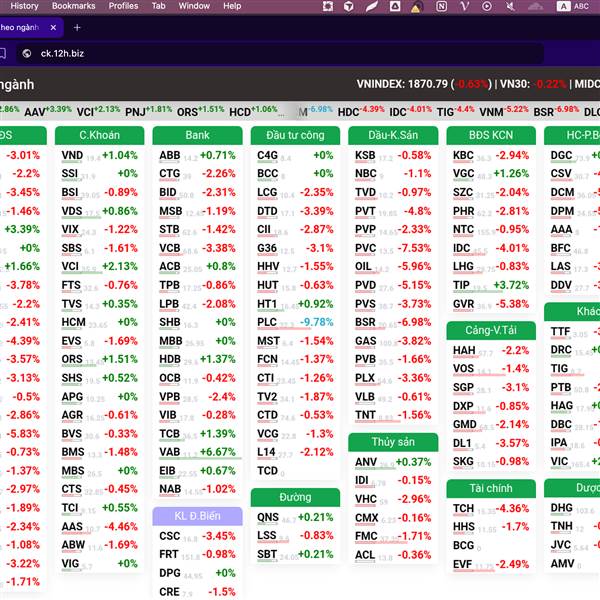Open stock DHG in the Dược list
This screenshot has height=600, width=600.
[x=562, y=508]
